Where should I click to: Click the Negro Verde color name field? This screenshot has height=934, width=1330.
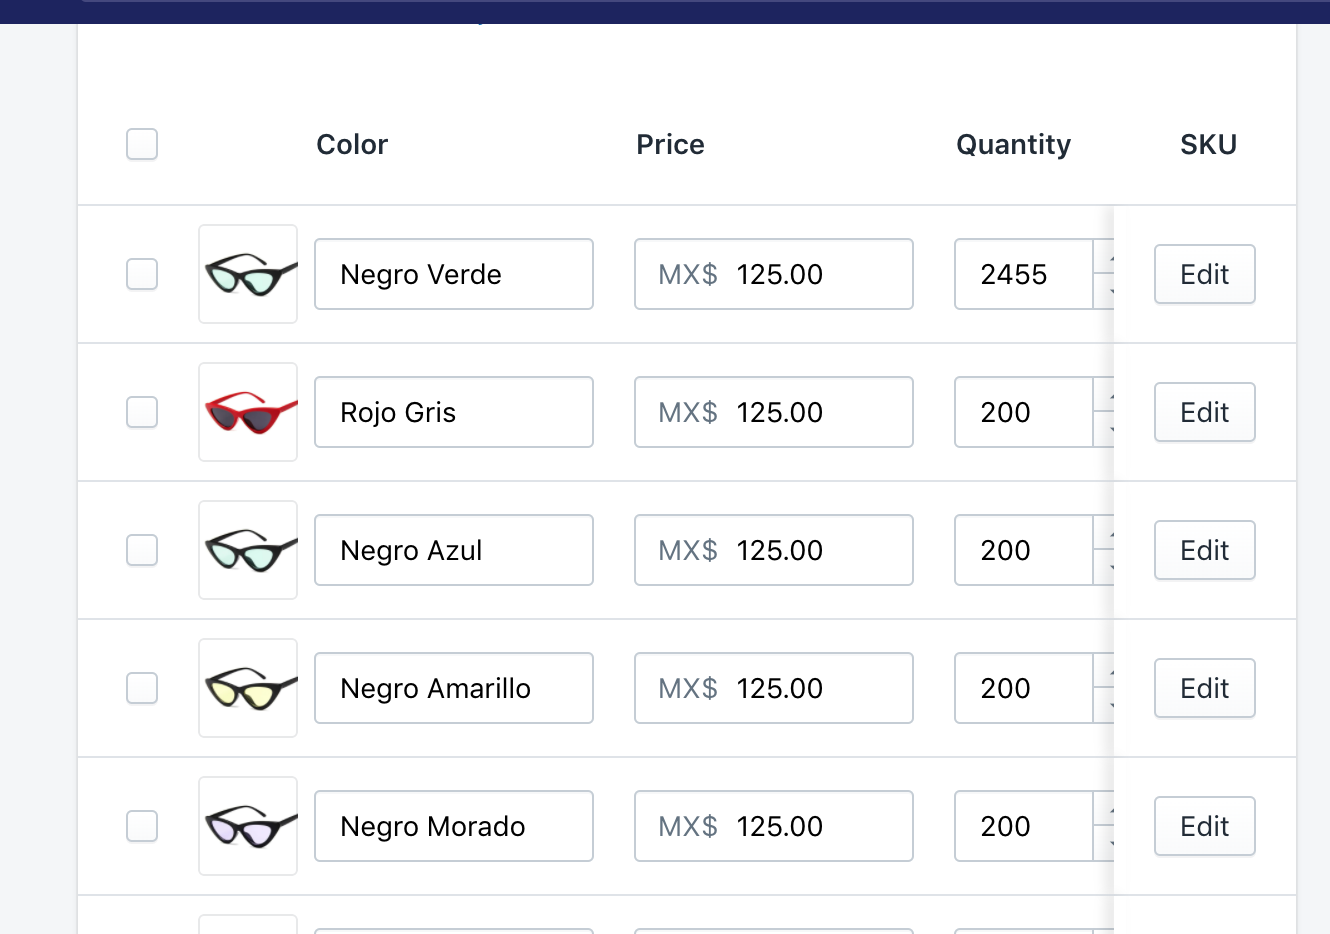point(453,274)
